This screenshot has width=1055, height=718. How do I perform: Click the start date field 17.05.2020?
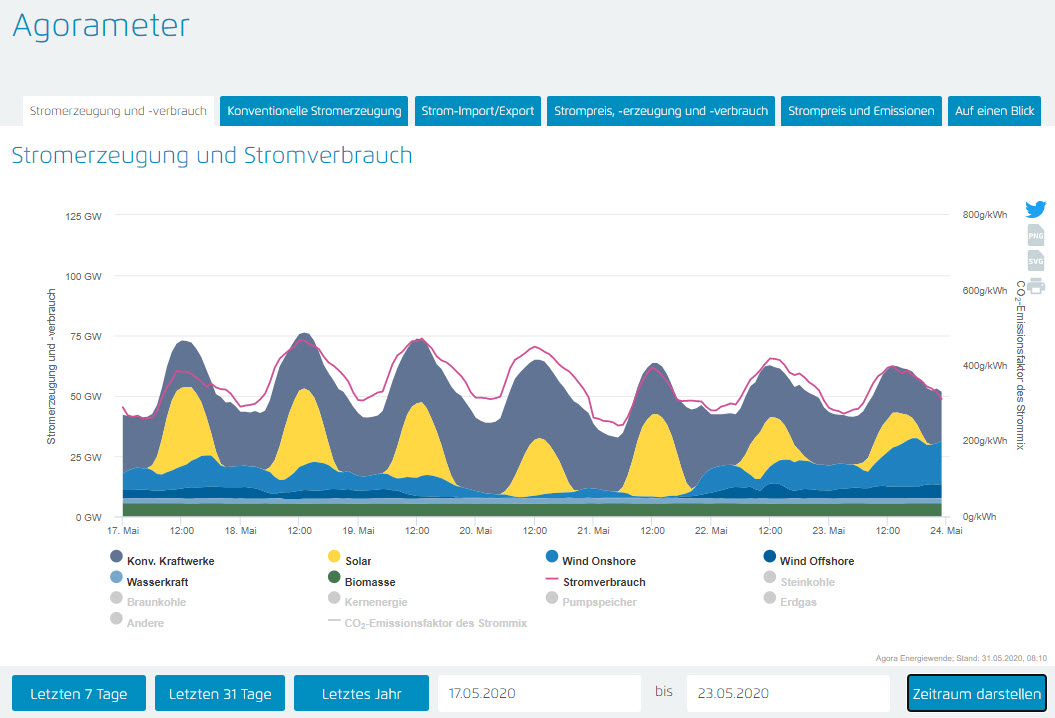coord(538,693)
